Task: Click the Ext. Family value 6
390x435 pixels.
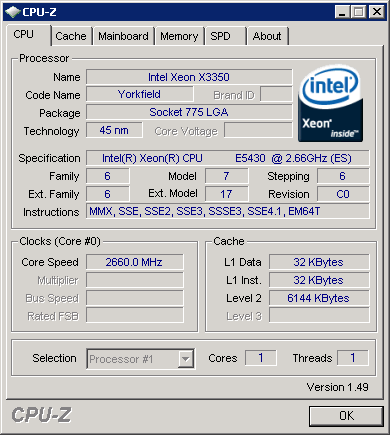Action: click(x=108, y=194)
